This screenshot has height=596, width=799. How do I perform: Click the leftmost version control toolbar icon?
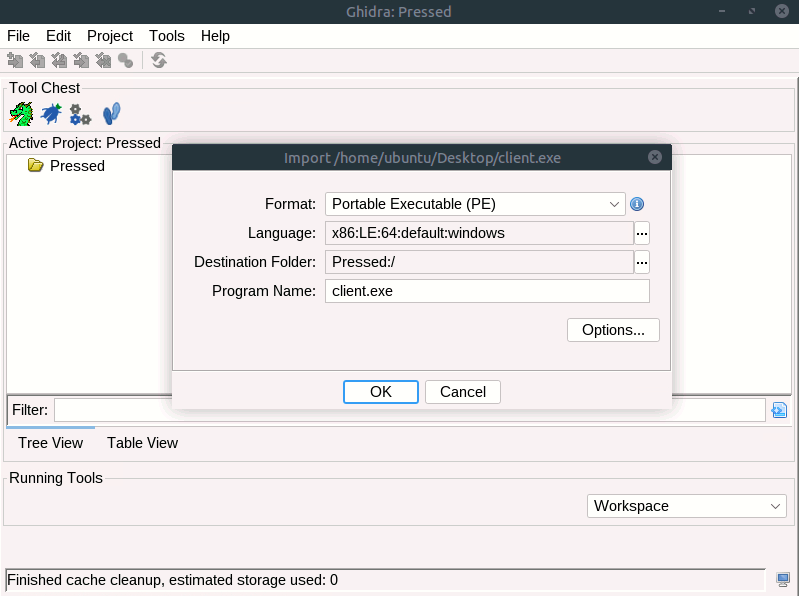coord(15,61)
